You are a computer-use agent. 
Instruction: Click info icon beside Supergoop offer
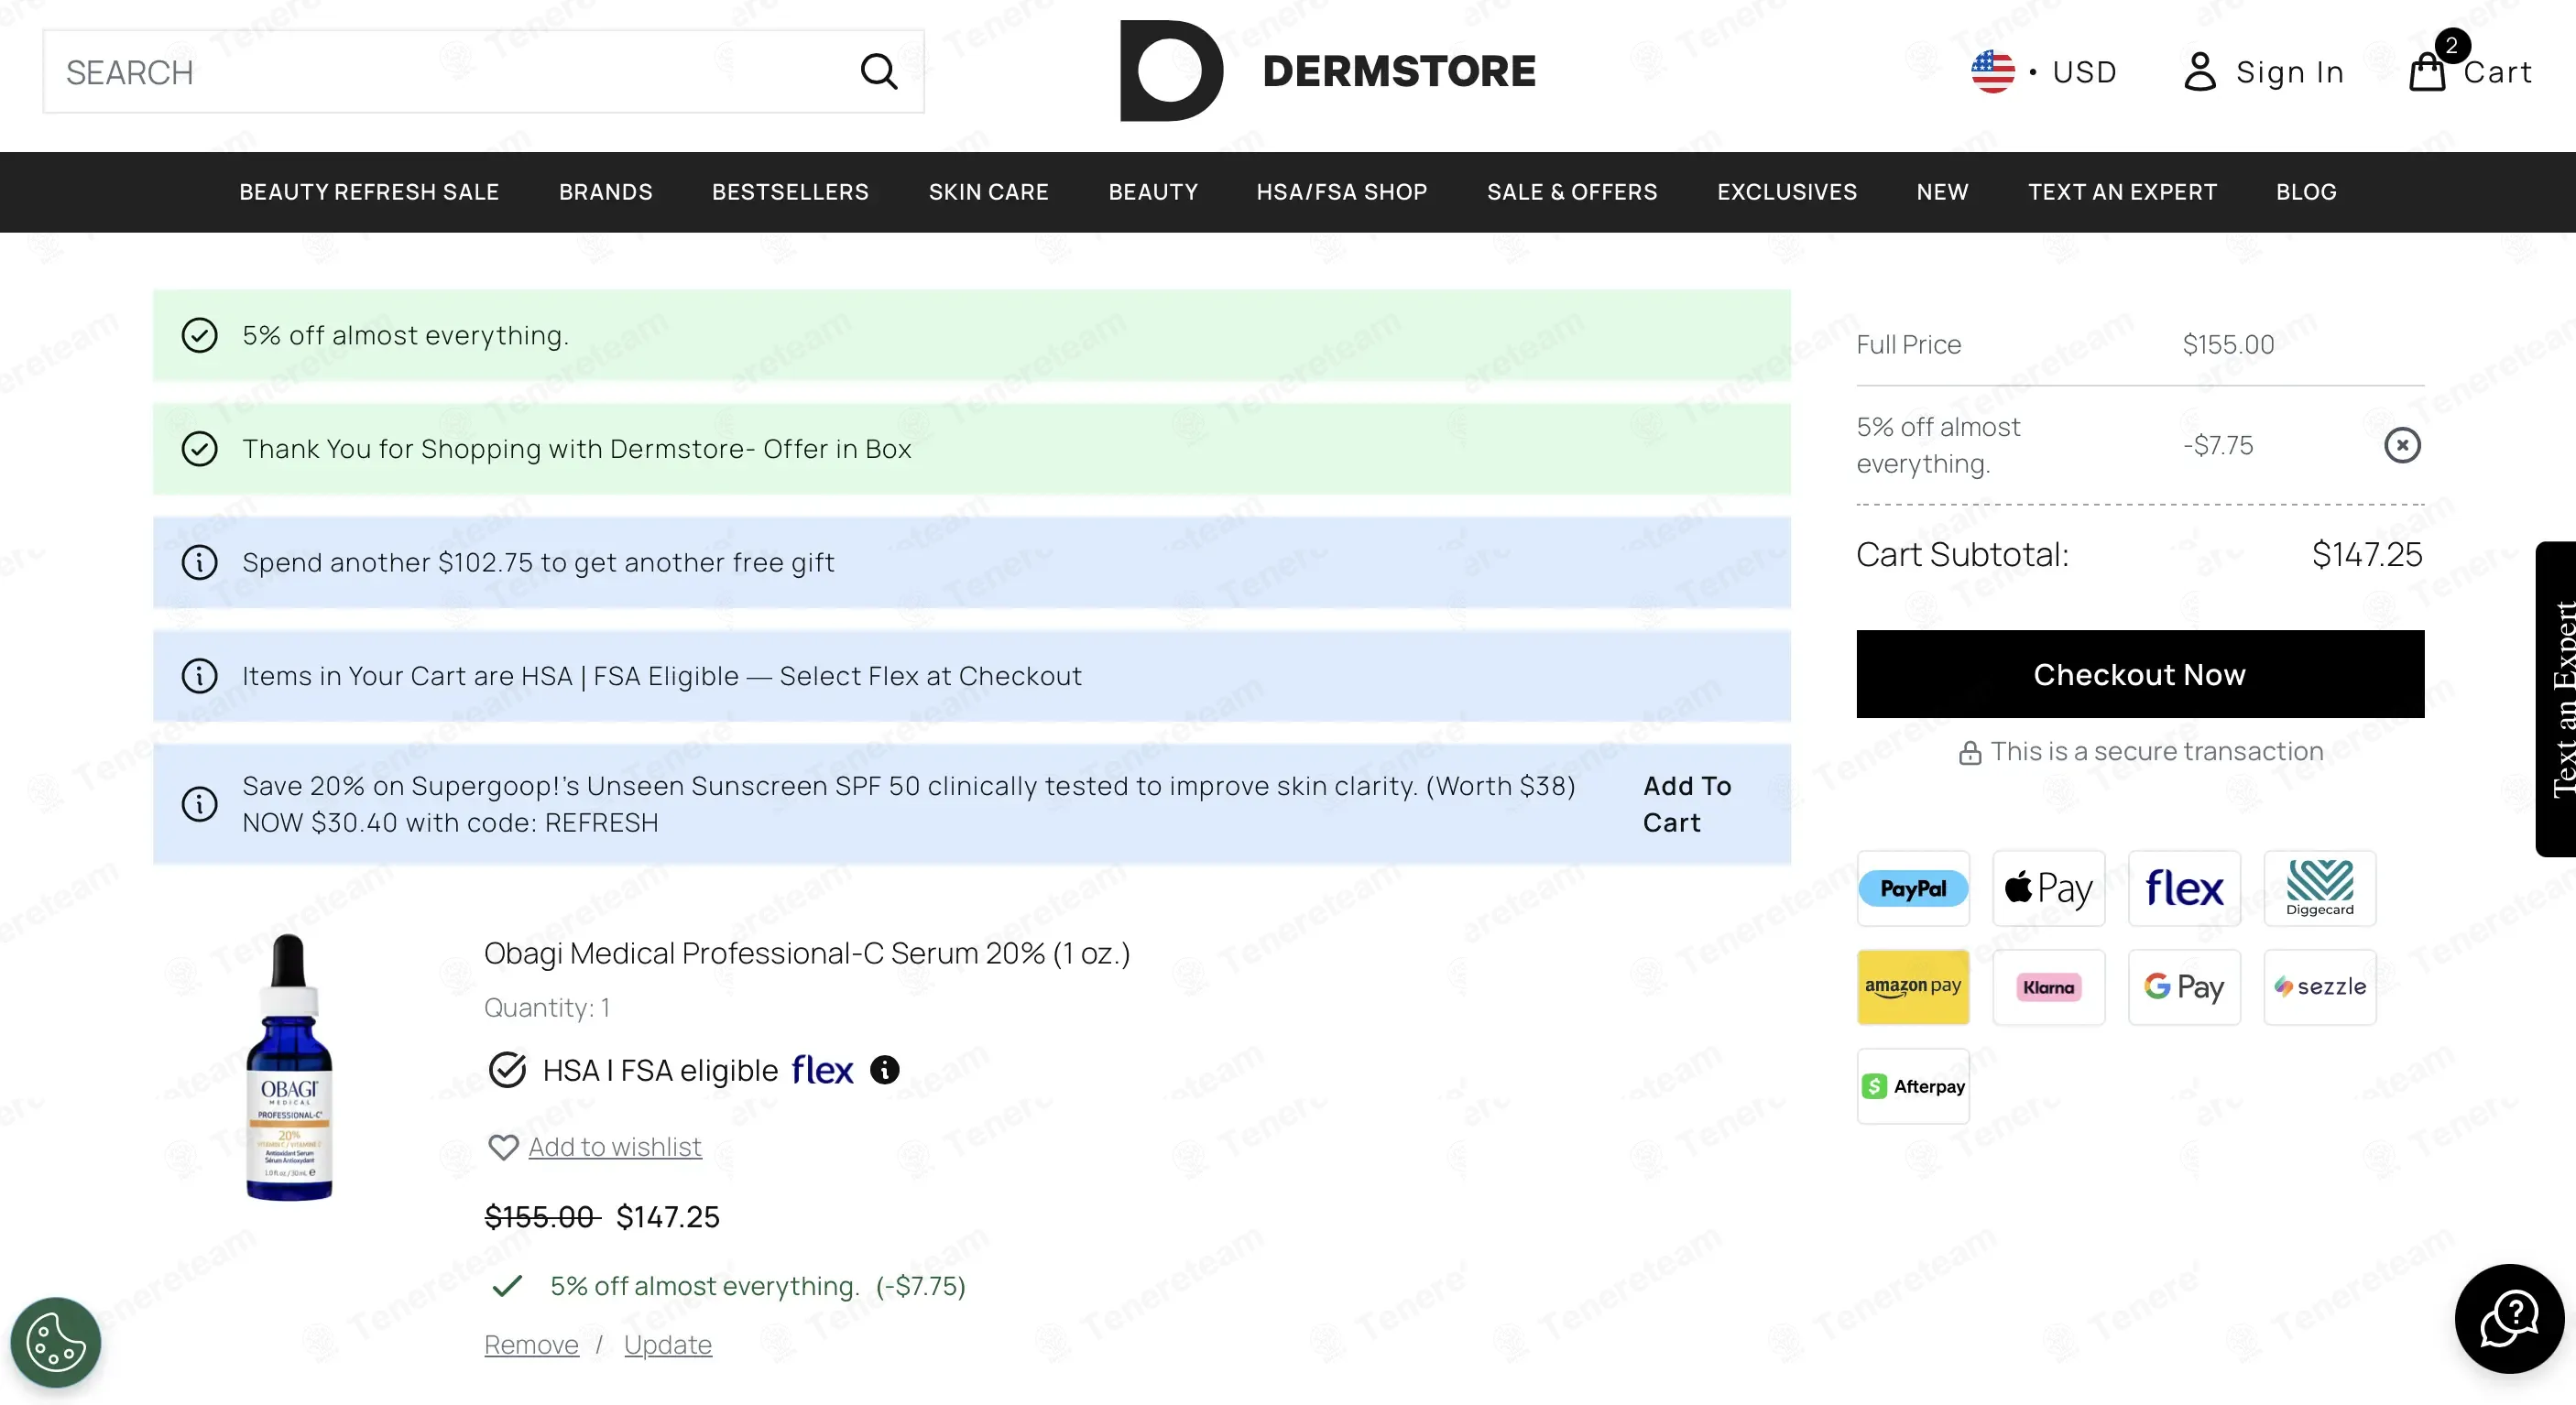pos(199,804)
